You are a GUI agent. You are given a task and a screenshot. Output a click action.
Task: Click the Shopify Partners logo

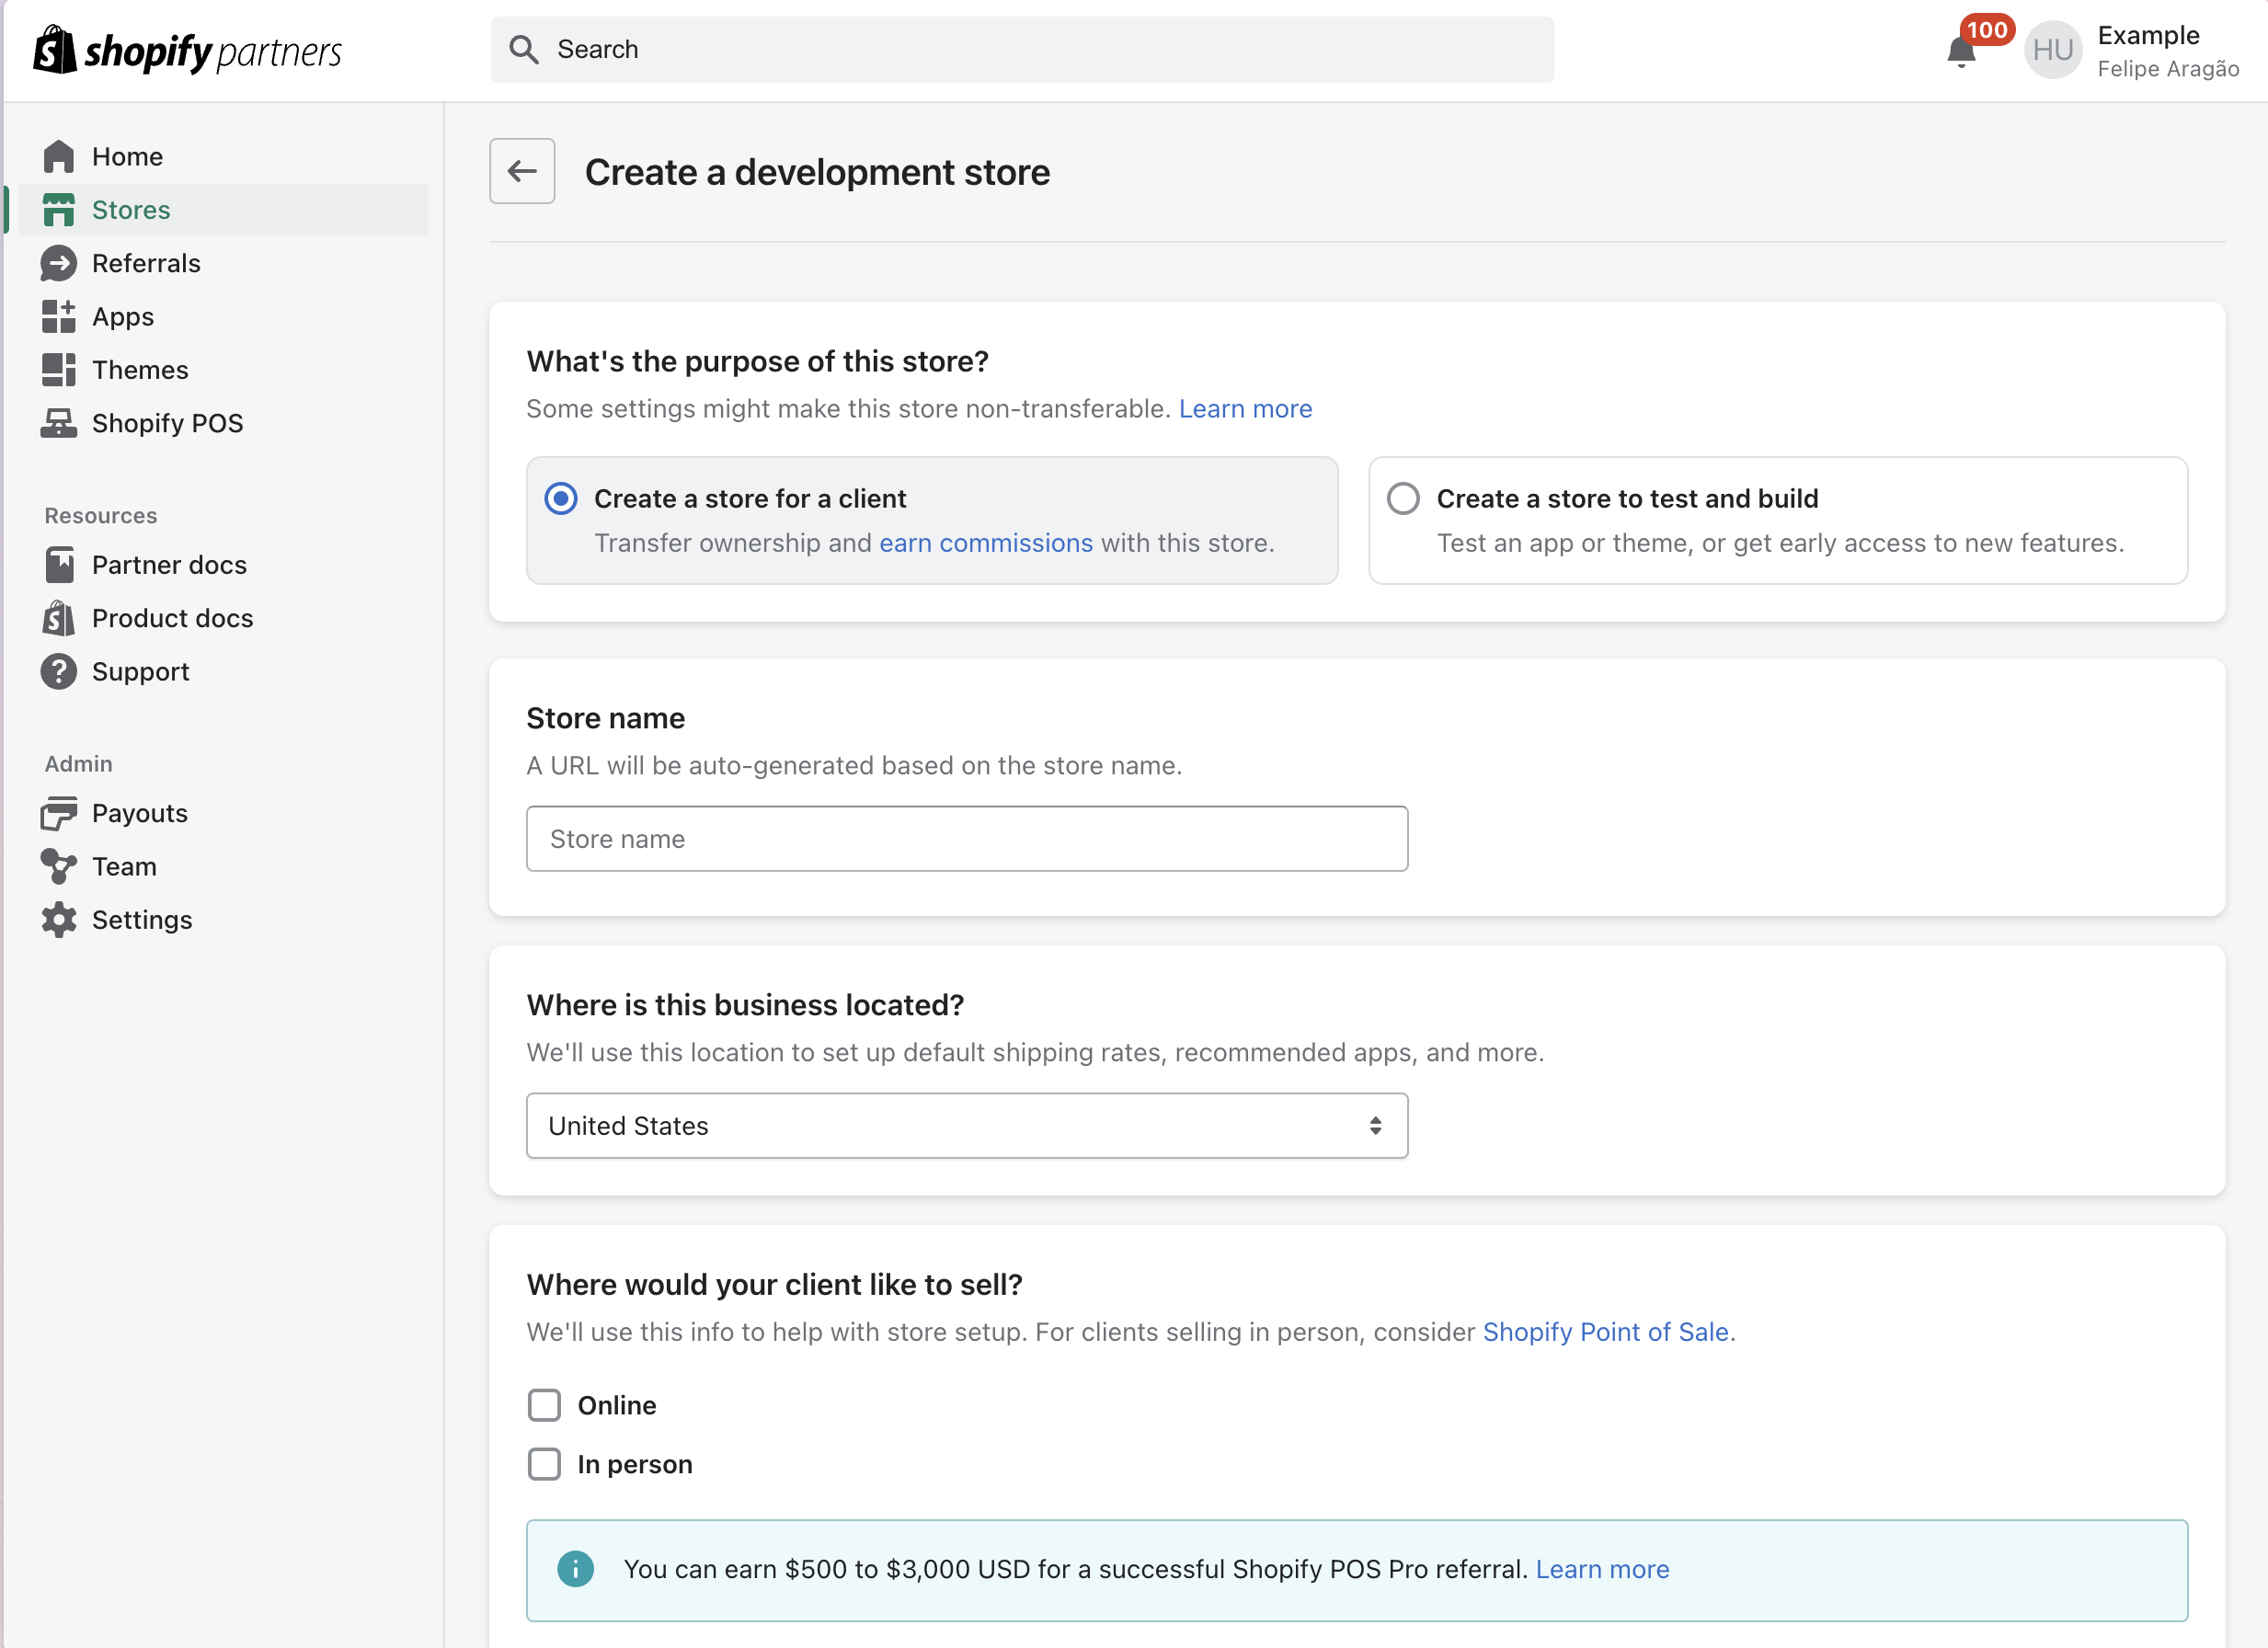(x=187, y=50)
